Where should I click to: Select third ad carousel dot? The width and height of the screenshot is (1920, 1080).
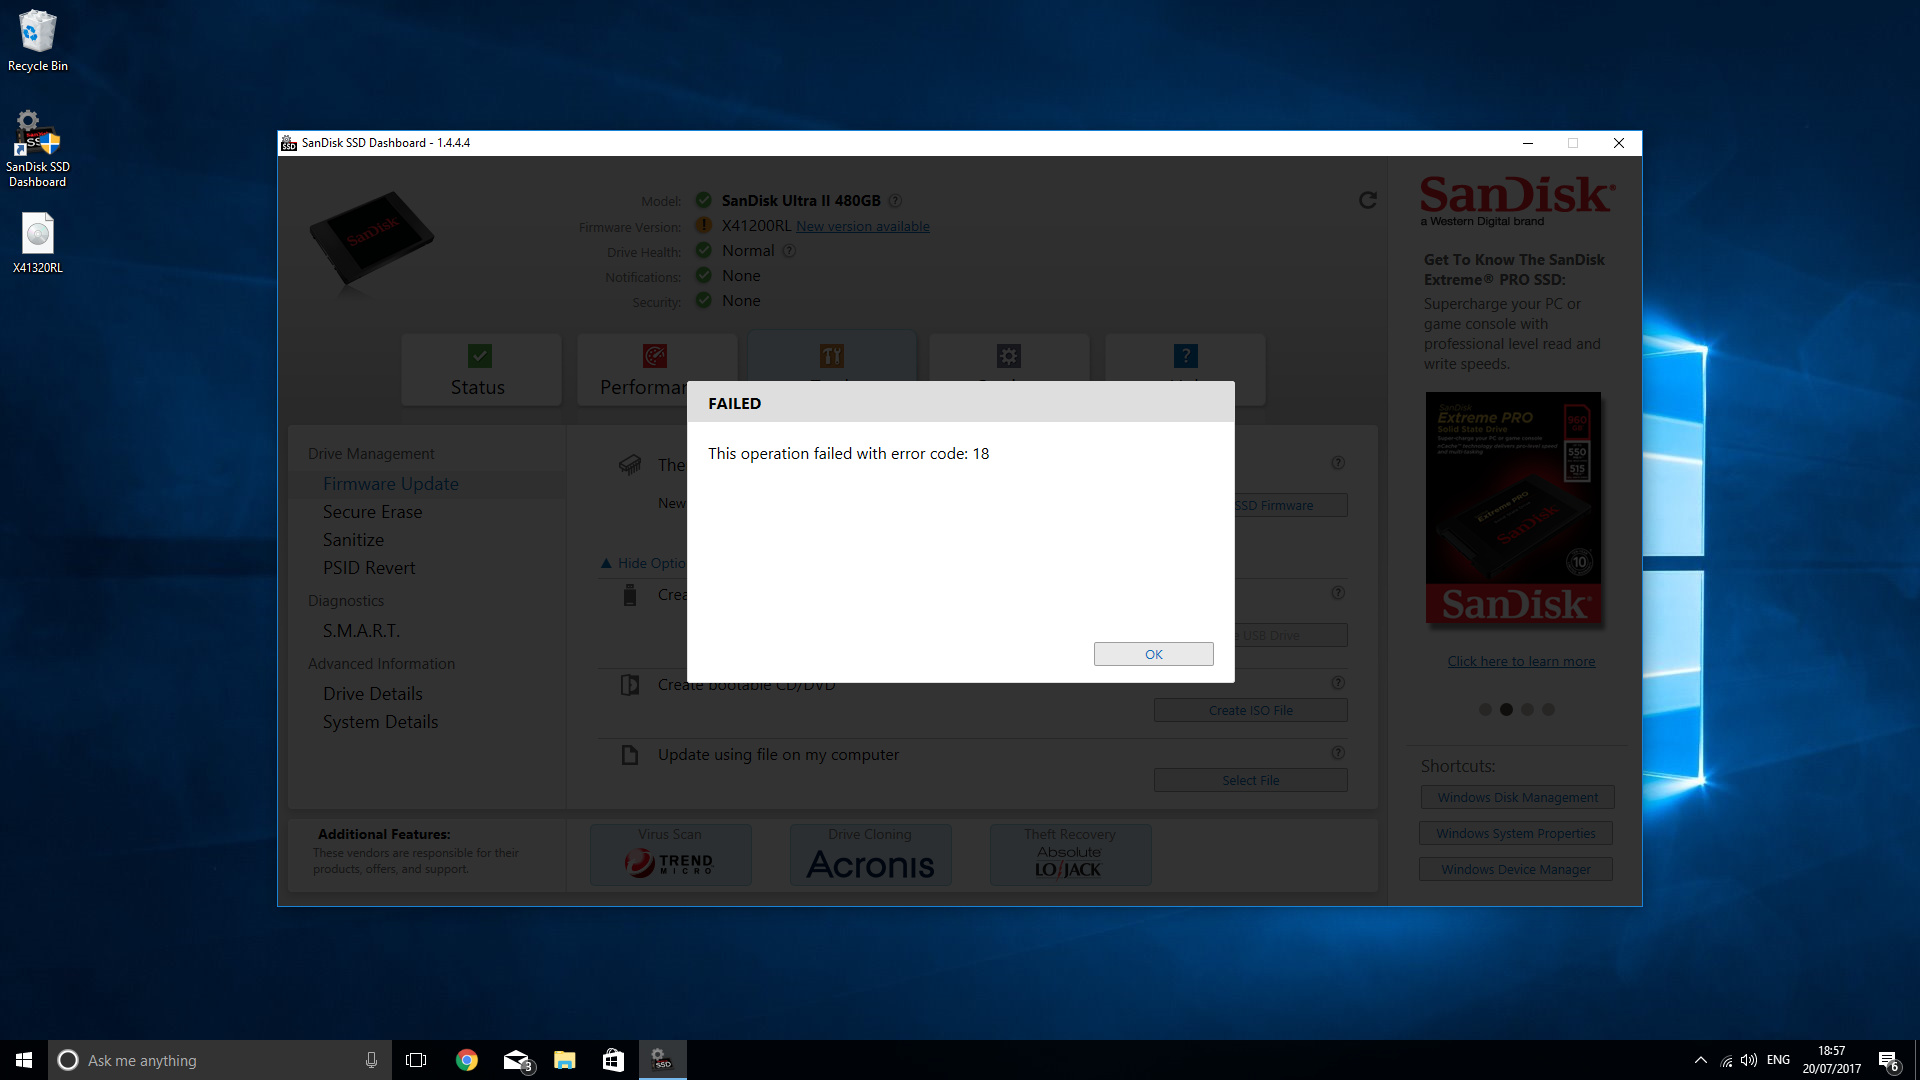point(1527,709)
